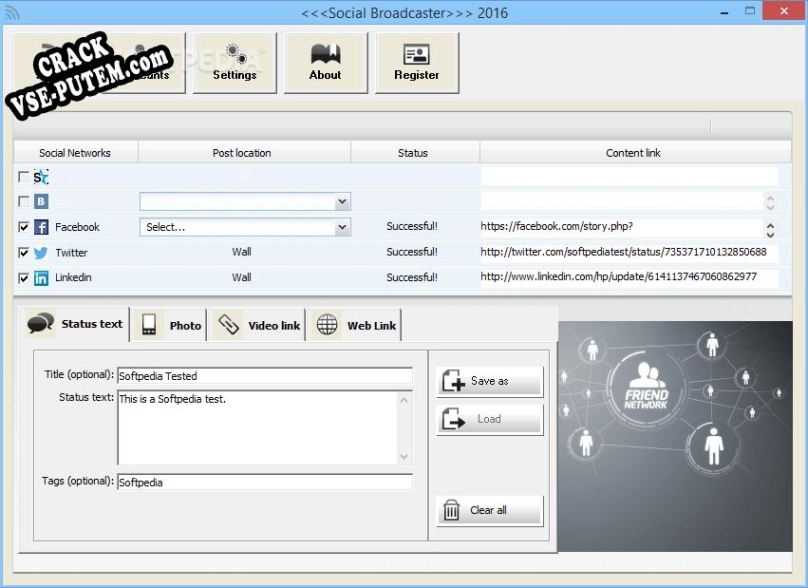
Task: Click the status text scrollbar down arrow
Action: [x=404, y=457]
